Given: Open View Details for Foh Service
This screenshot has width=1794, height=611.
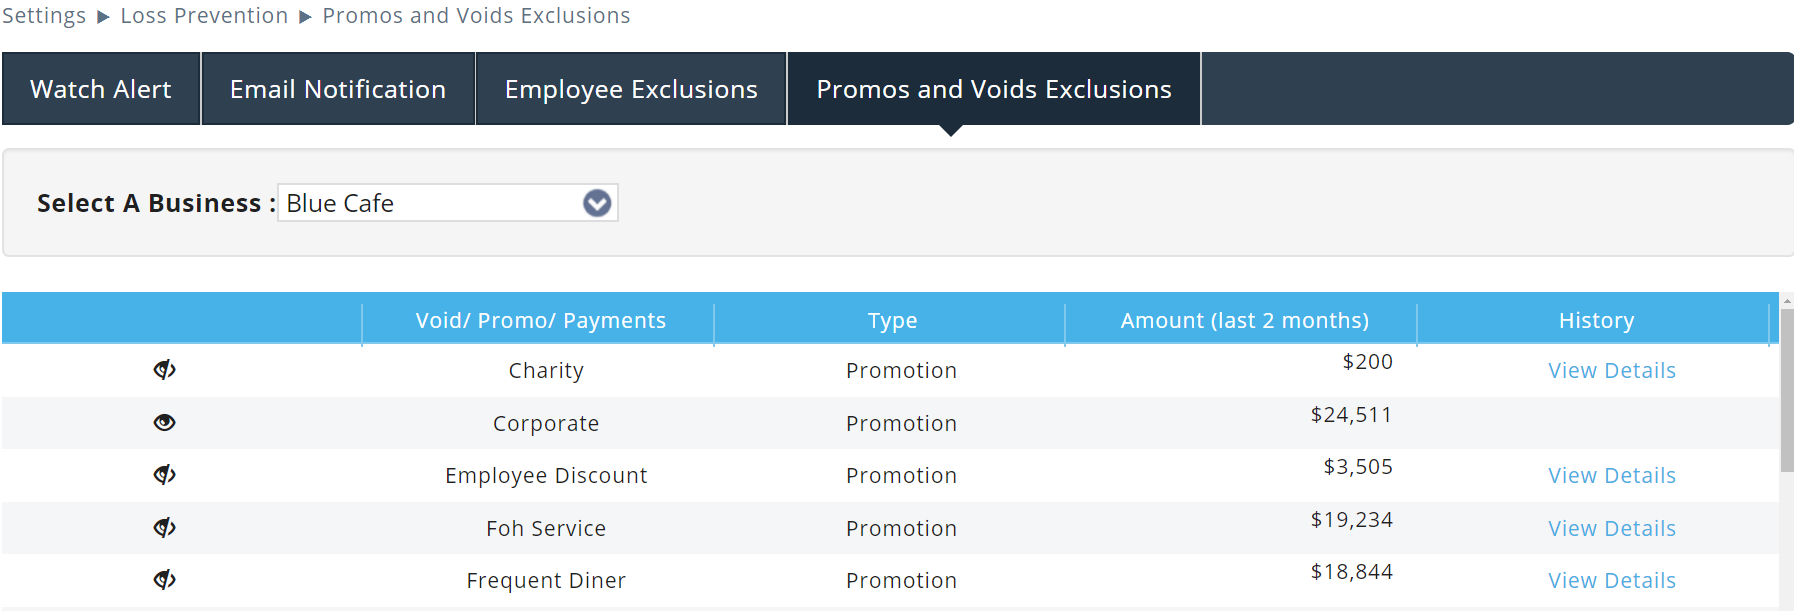Looking at the screenshot, I should [1611, 529].
